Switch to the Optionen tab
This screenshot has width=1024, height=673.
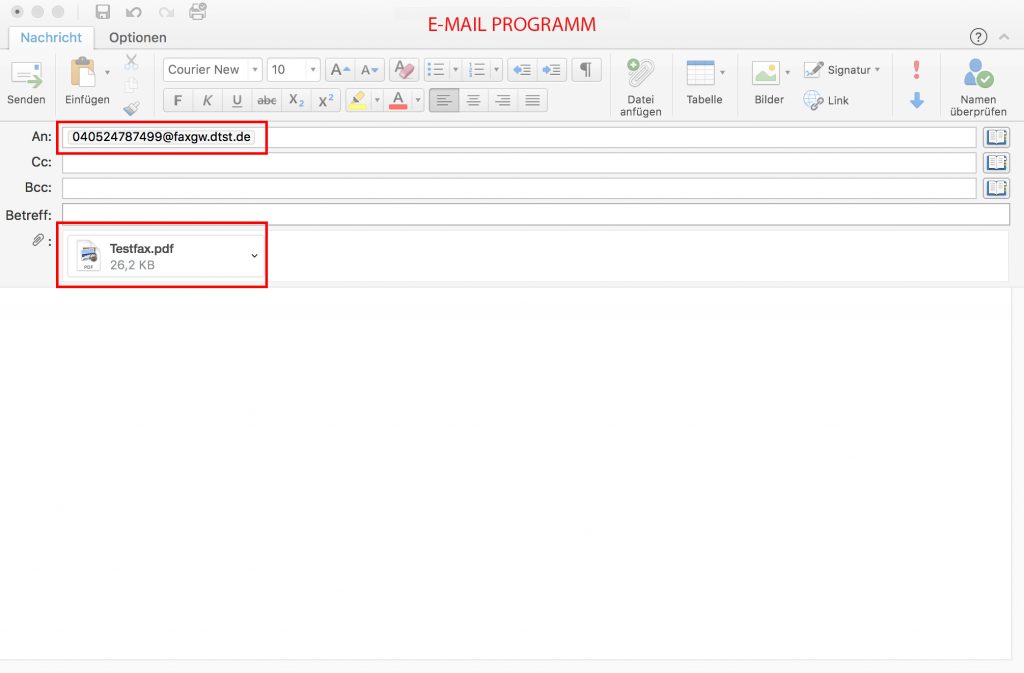[x=138, y=38]
